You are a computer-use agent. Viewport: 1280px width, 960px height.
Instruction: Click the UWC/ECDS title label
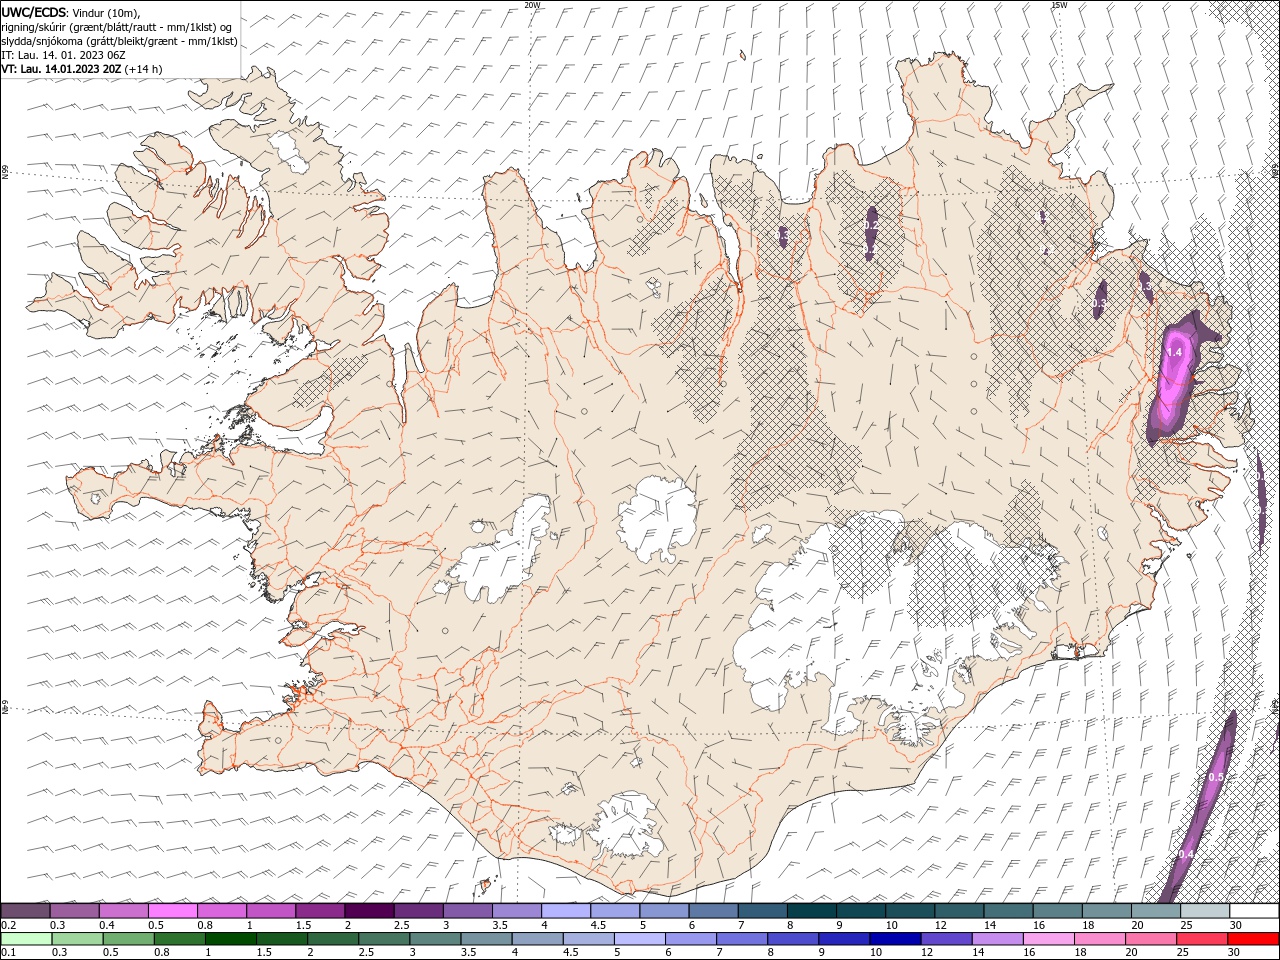33,12
